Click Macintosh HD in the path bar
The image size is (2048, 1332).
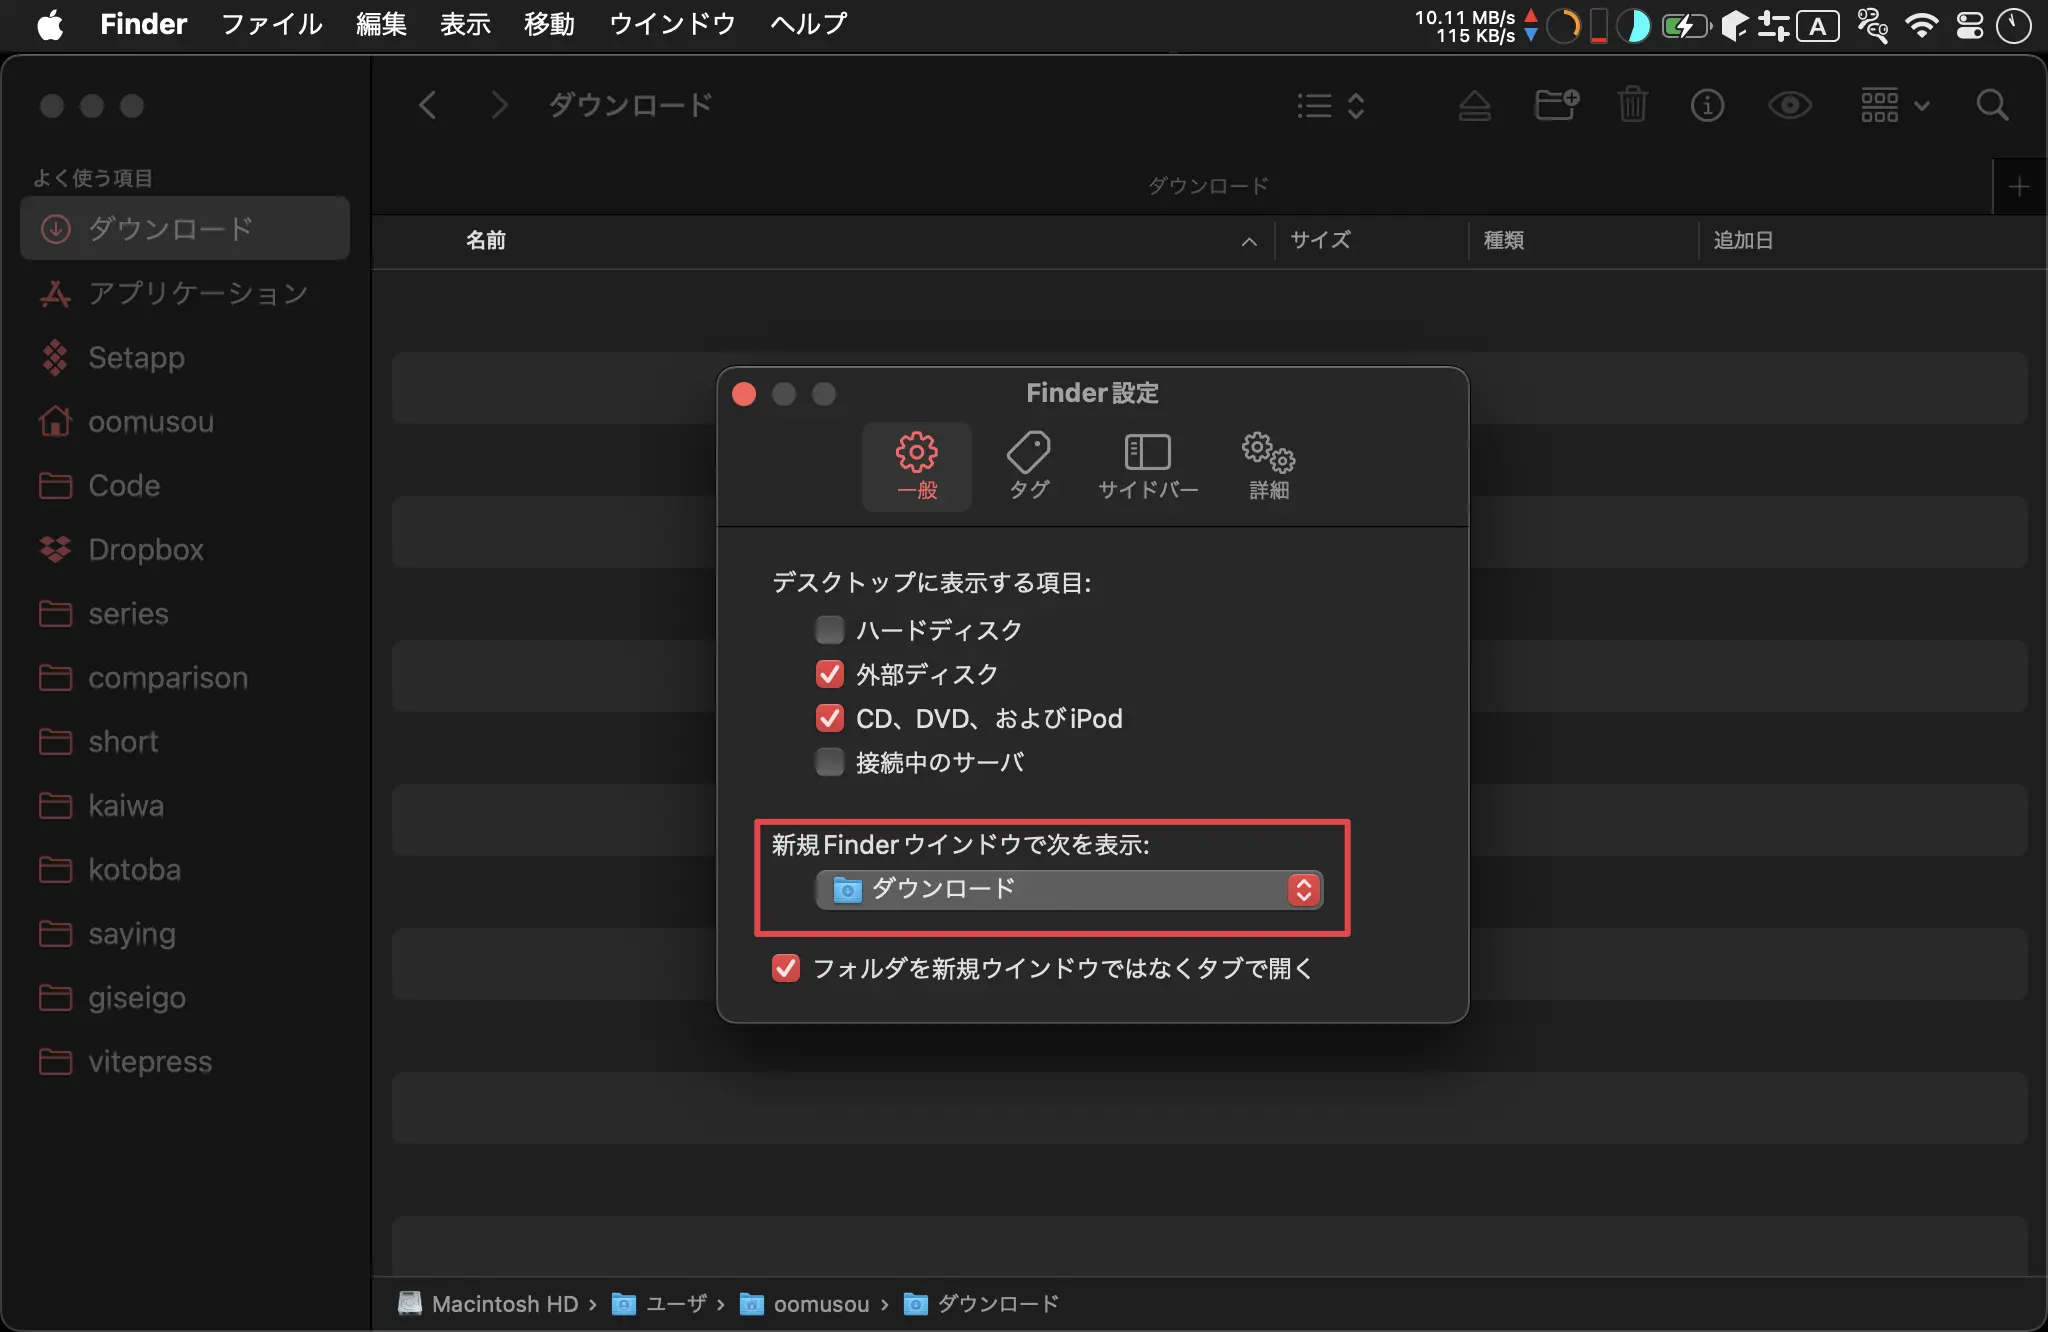point(488,1304)
